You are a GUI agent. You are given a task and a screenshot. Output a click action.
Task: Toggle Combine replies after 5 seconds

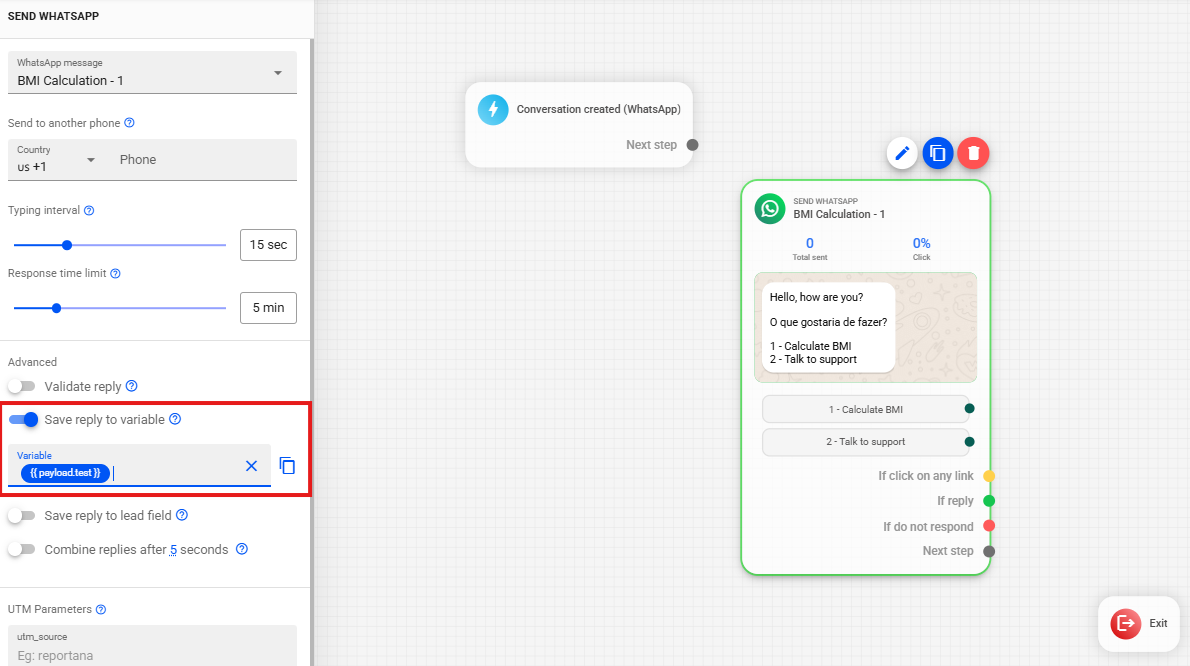(22, 550)
